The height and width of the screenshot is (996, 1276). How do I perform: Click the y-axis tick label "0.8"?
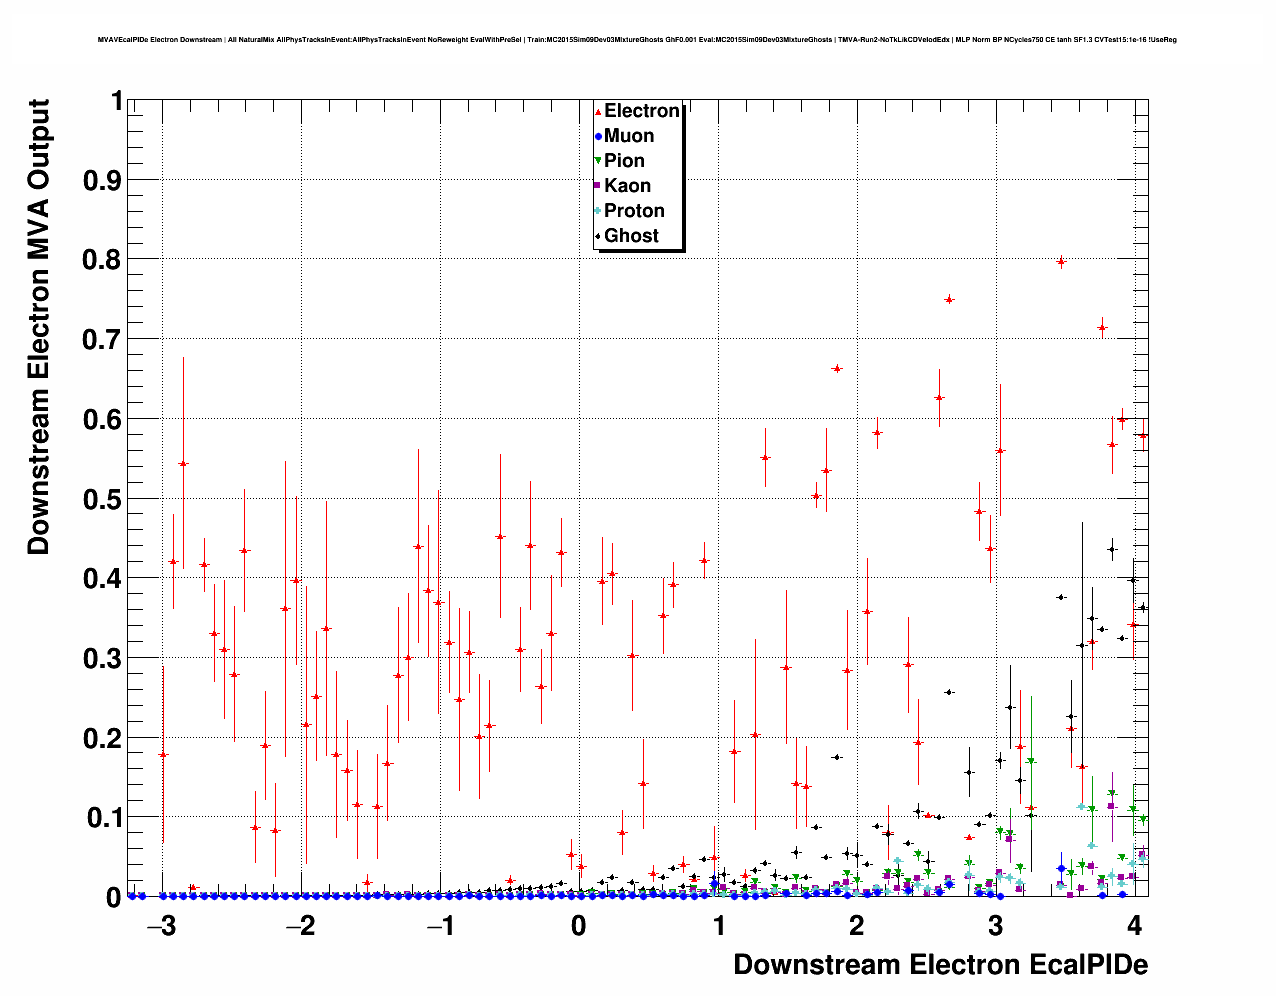(x=104, y=260)
